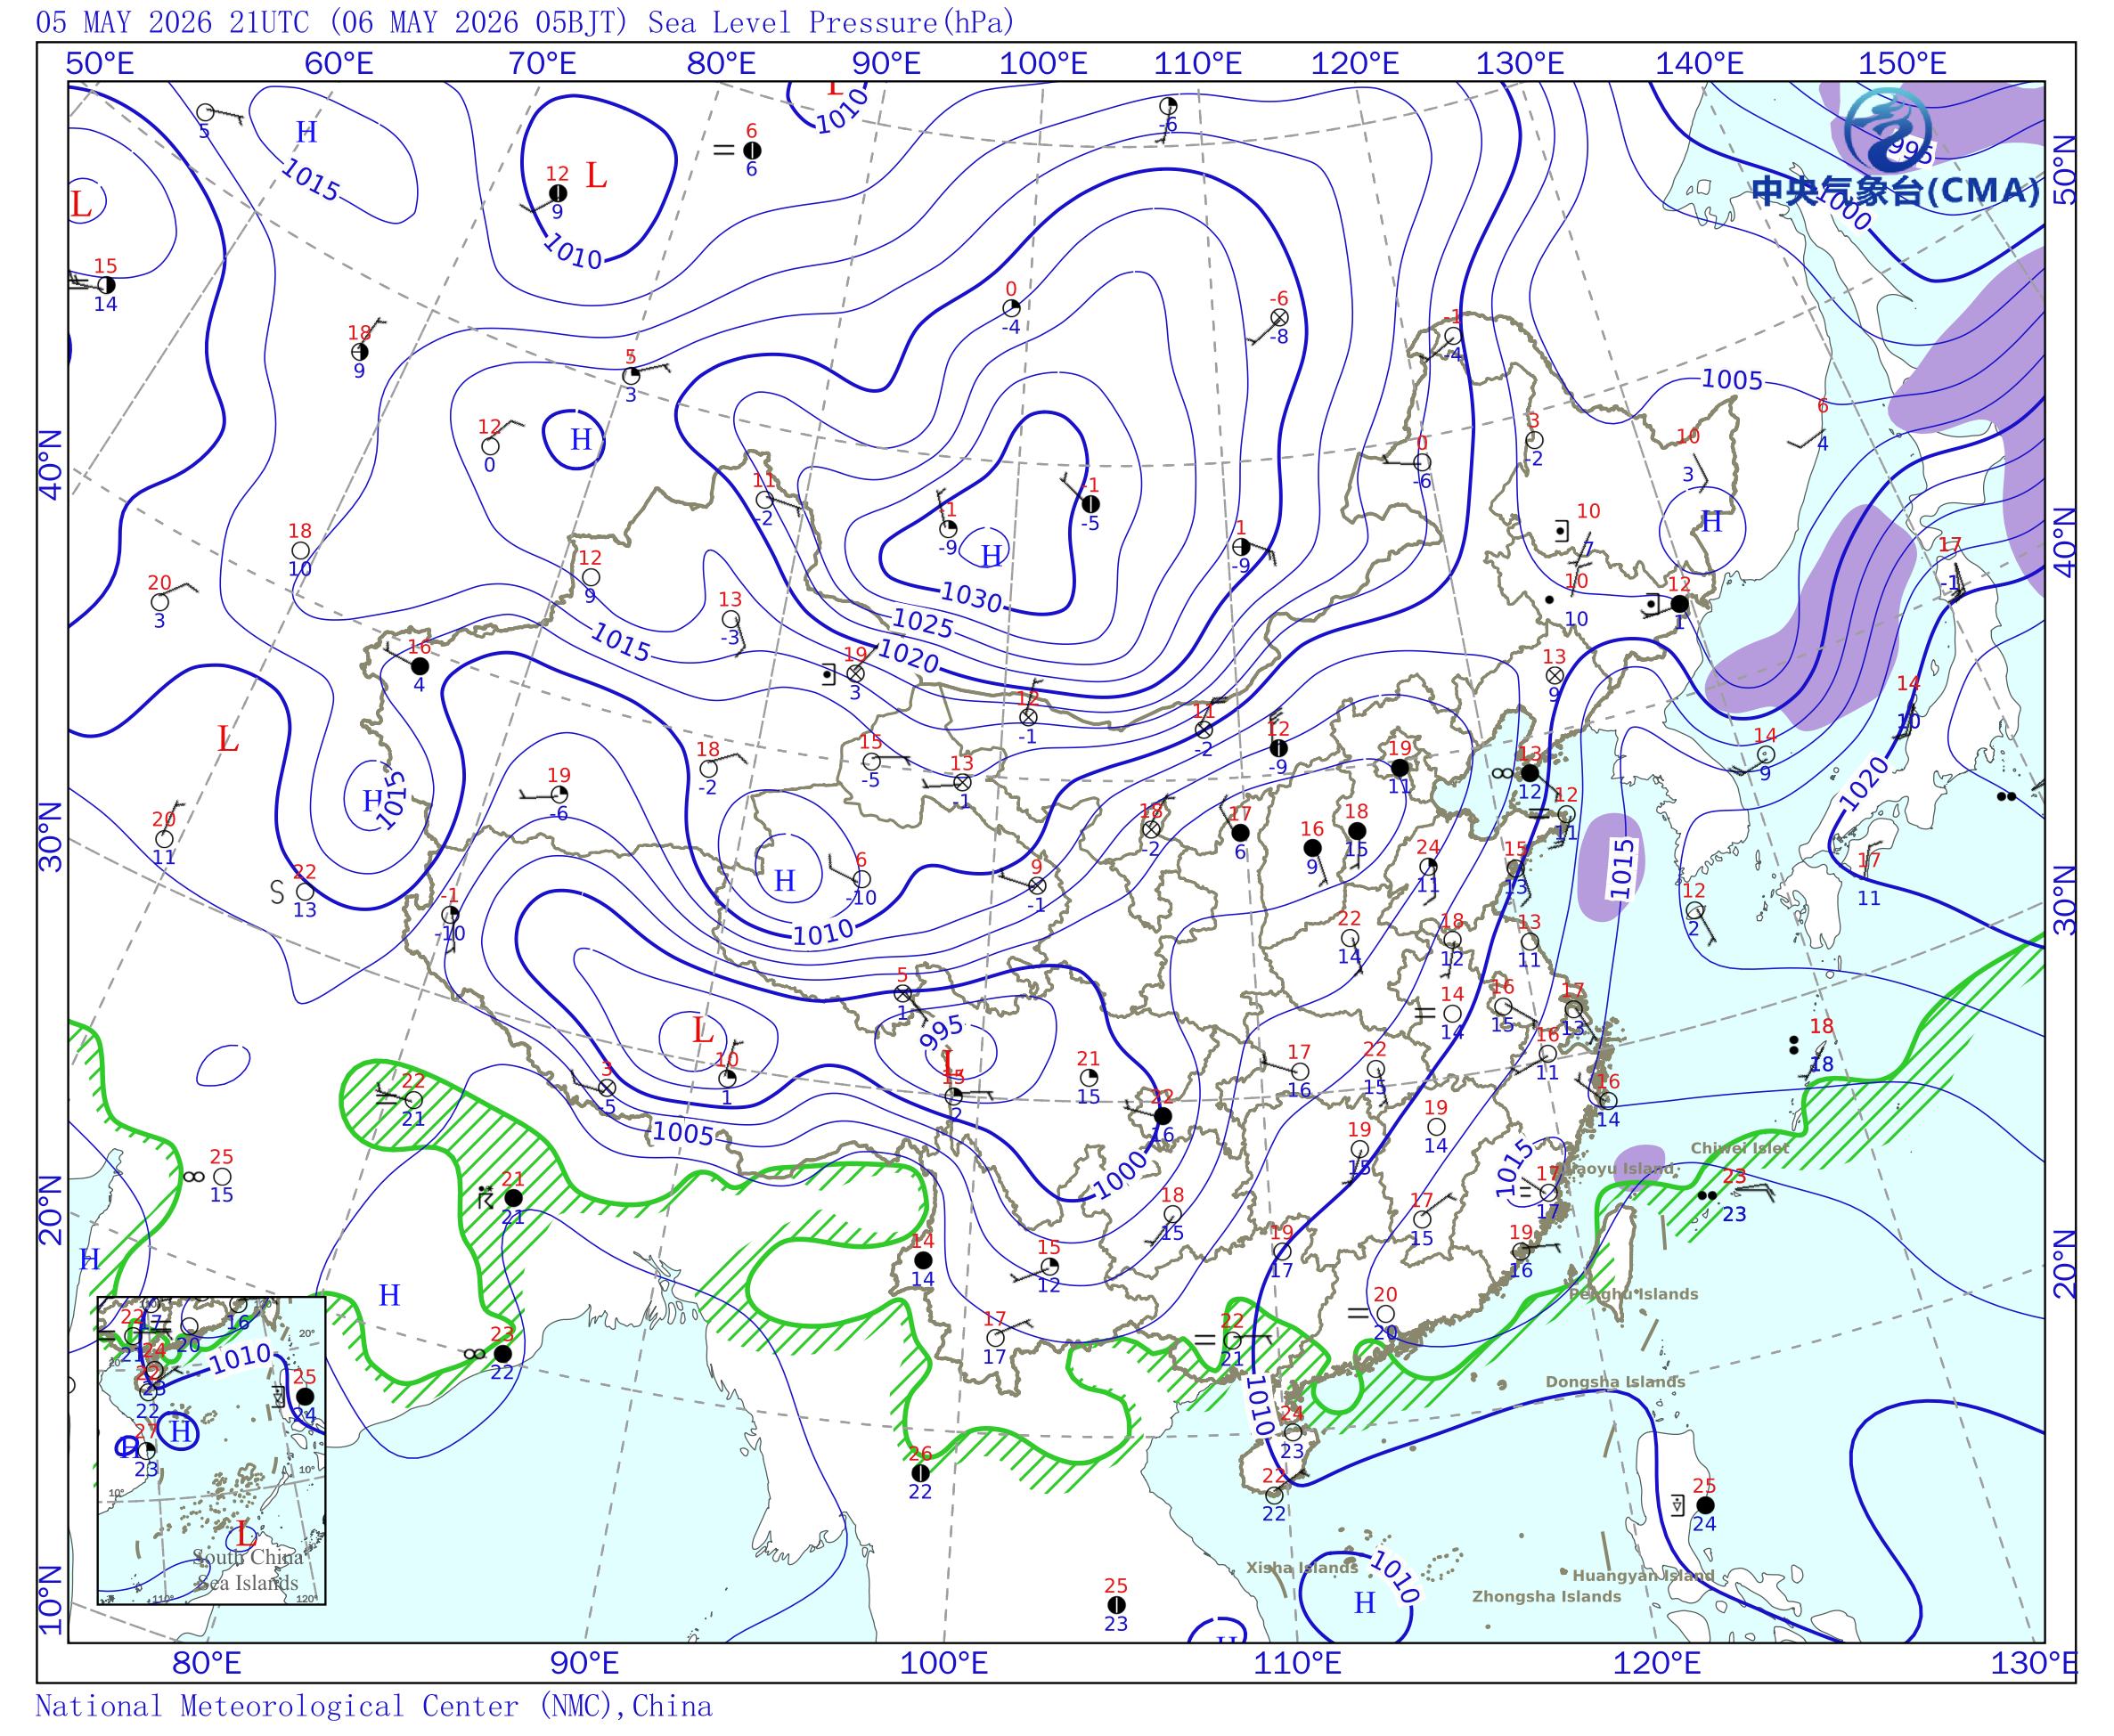This screenshot has height=1736, width=2114.
Task: Click the National Meteorological Center footer text
Action: tap(374, 1705)
